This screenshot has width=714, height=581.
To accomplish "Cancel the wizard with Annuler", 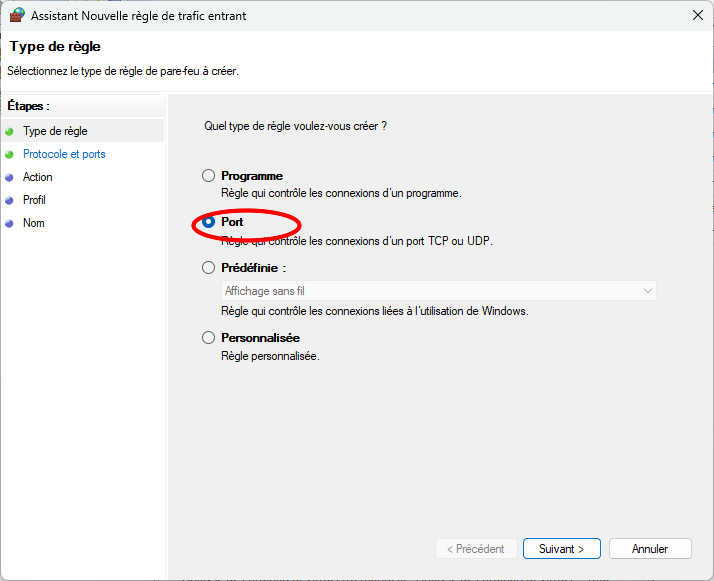I will [x=649, y=549].
